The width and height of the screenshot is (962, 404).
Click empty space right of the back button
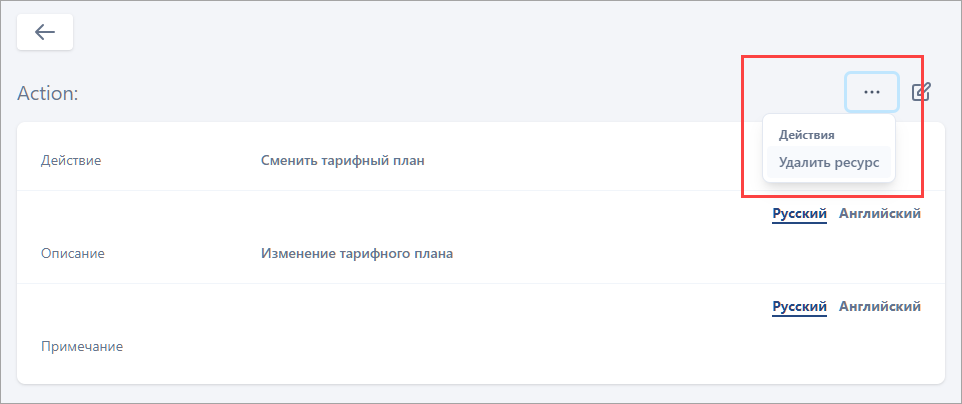click(400, 32)
